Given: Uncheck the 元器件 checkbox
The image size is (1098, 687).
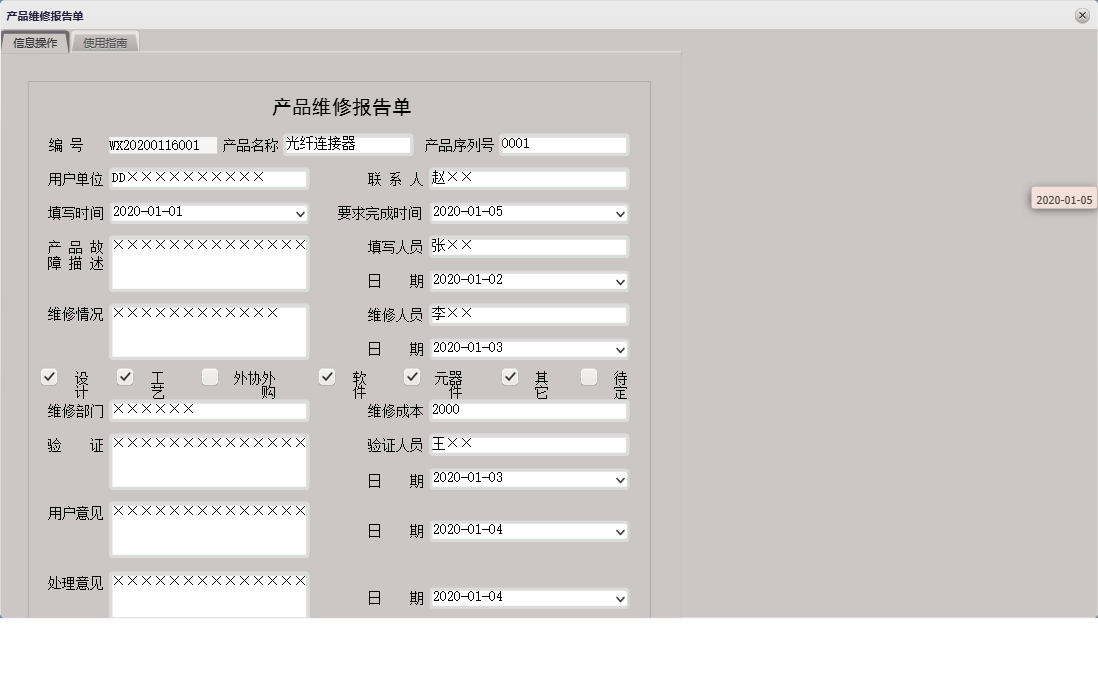Looking at the screenshot, I should point(411,376).
